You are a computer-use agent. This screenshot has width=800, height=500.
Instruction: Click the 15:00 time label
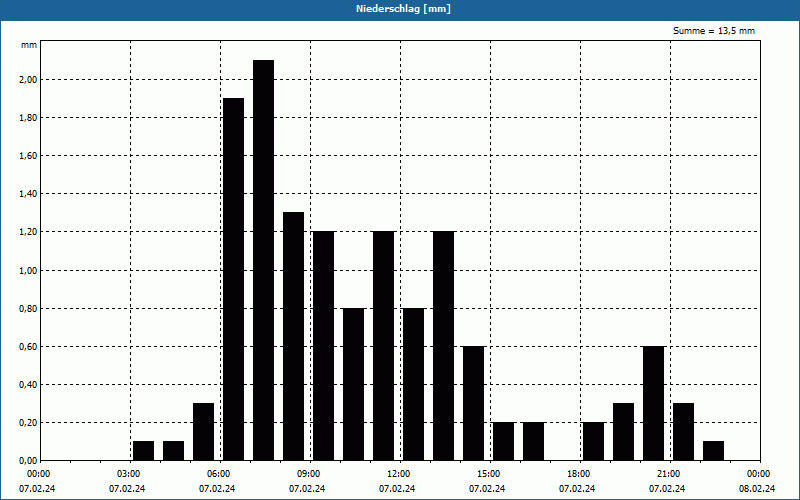point(490,474)
